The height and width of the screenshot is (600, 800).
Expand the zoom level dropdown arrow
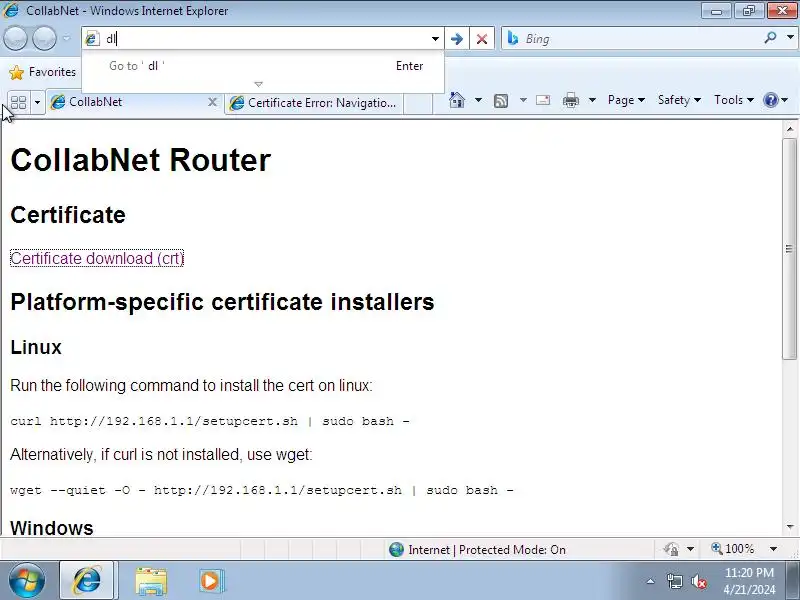(773, 549)
